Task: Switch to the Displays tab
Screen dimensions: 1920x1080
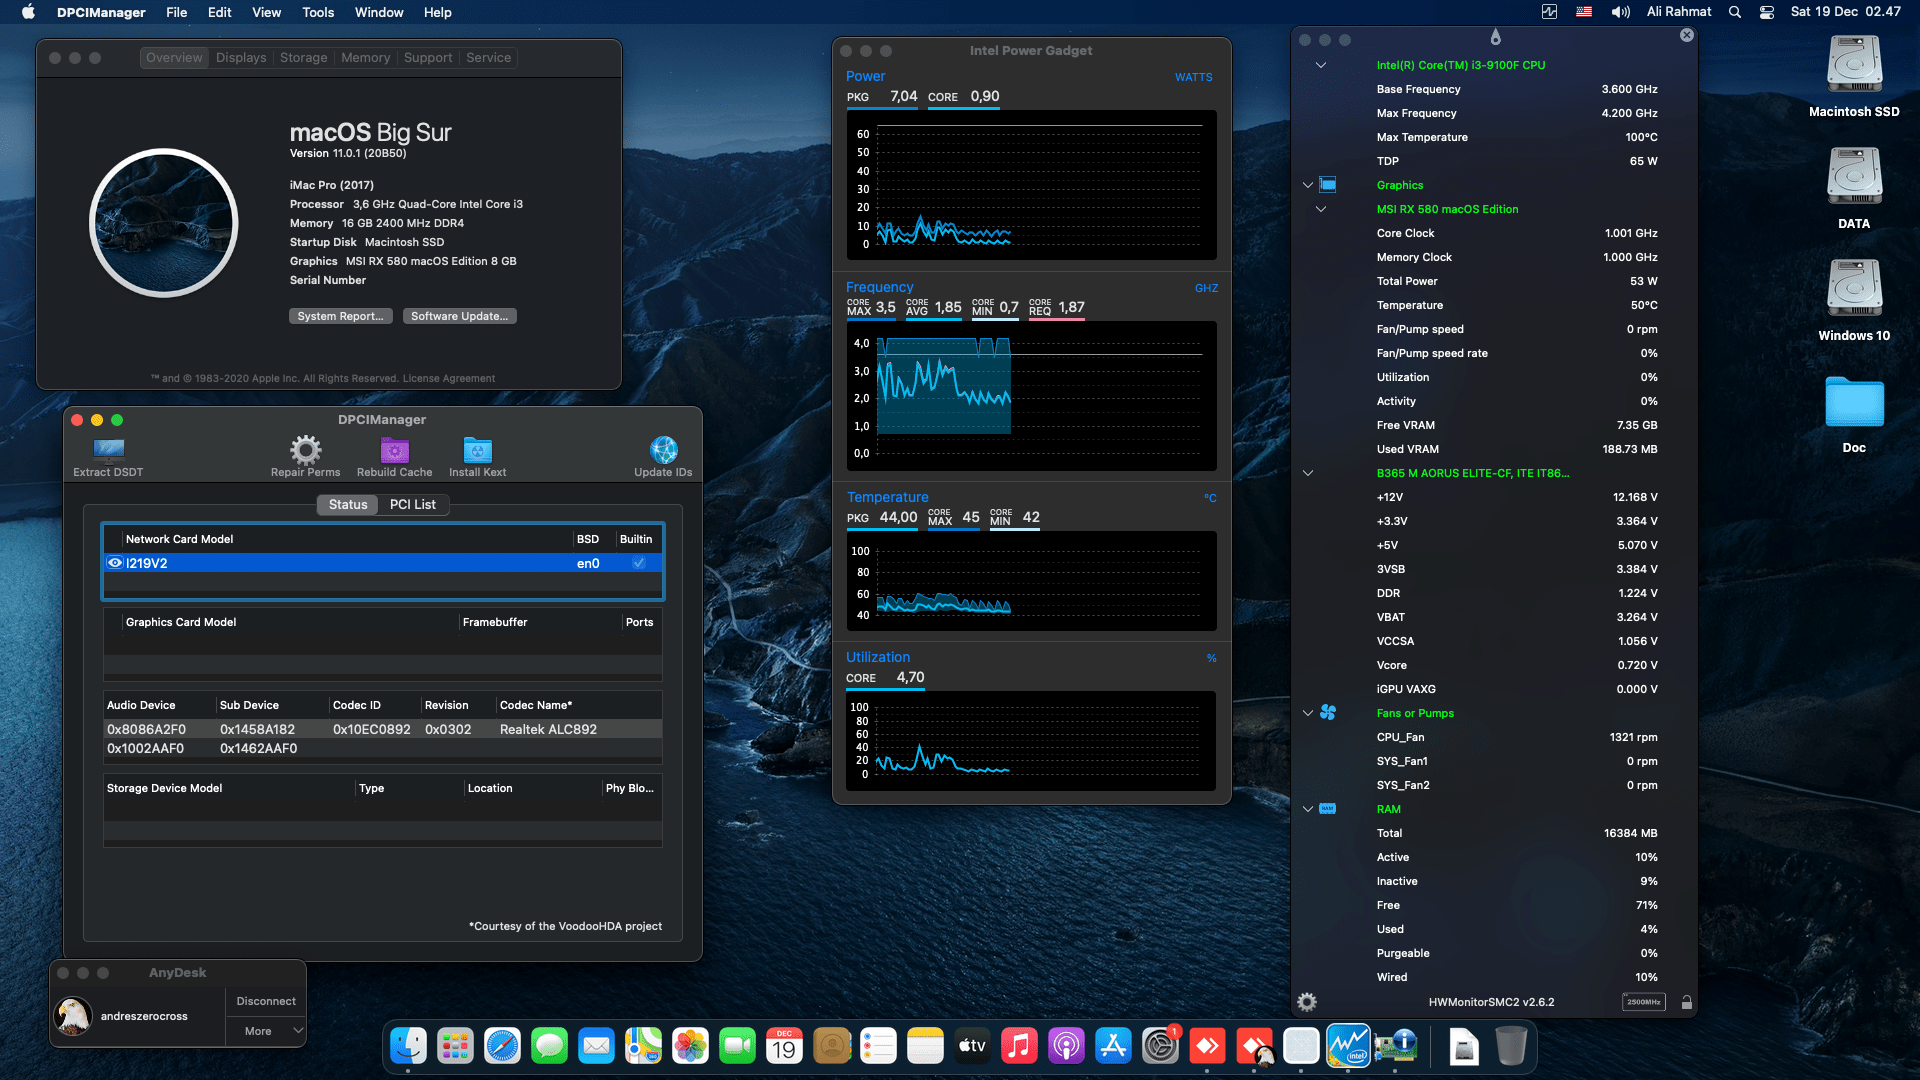Action: coord(241,57)
